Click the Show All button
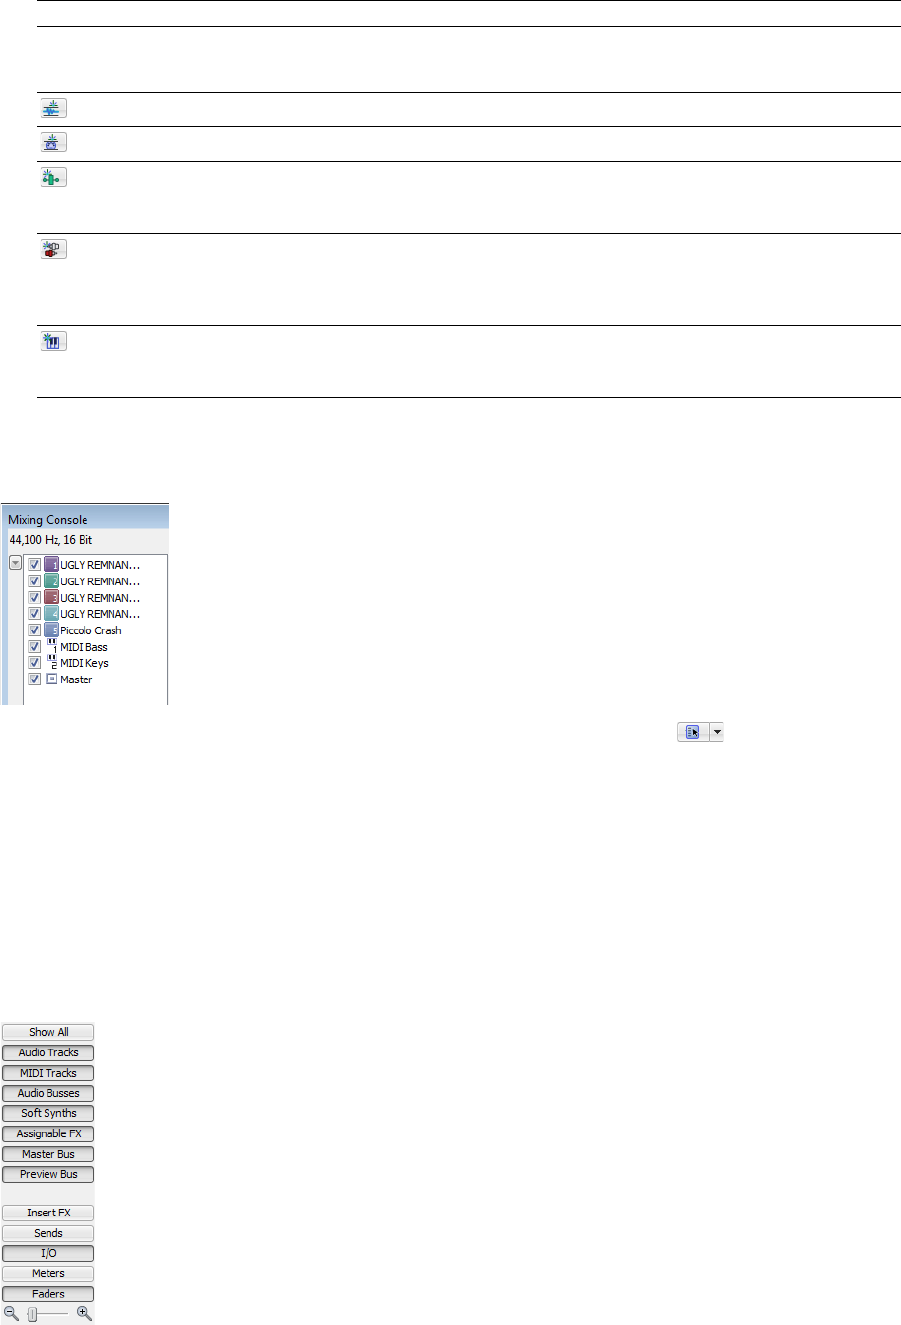 pyautogui.click(x=48, y=1032)
